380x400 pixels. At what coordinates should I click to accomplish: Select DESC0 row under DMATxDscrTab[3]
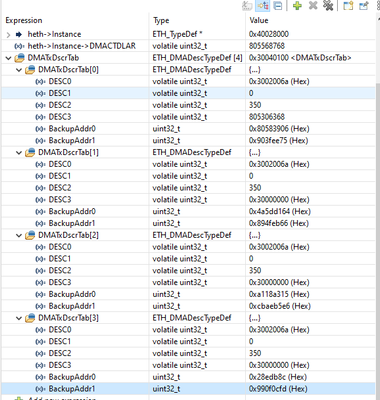[x=188, y=330]
